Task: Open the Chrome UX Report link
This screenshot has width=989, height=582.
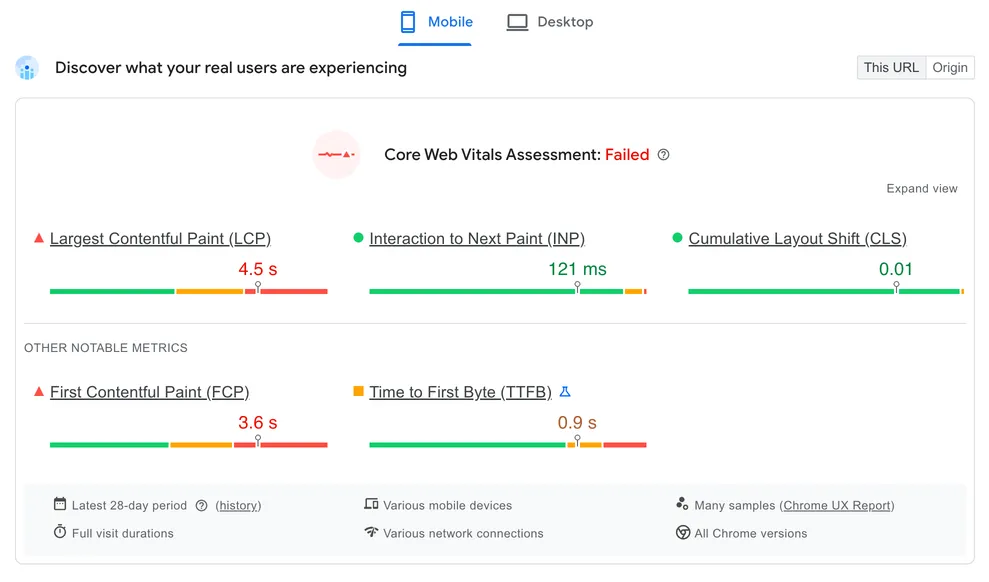Action: click(x=837, y=505)
